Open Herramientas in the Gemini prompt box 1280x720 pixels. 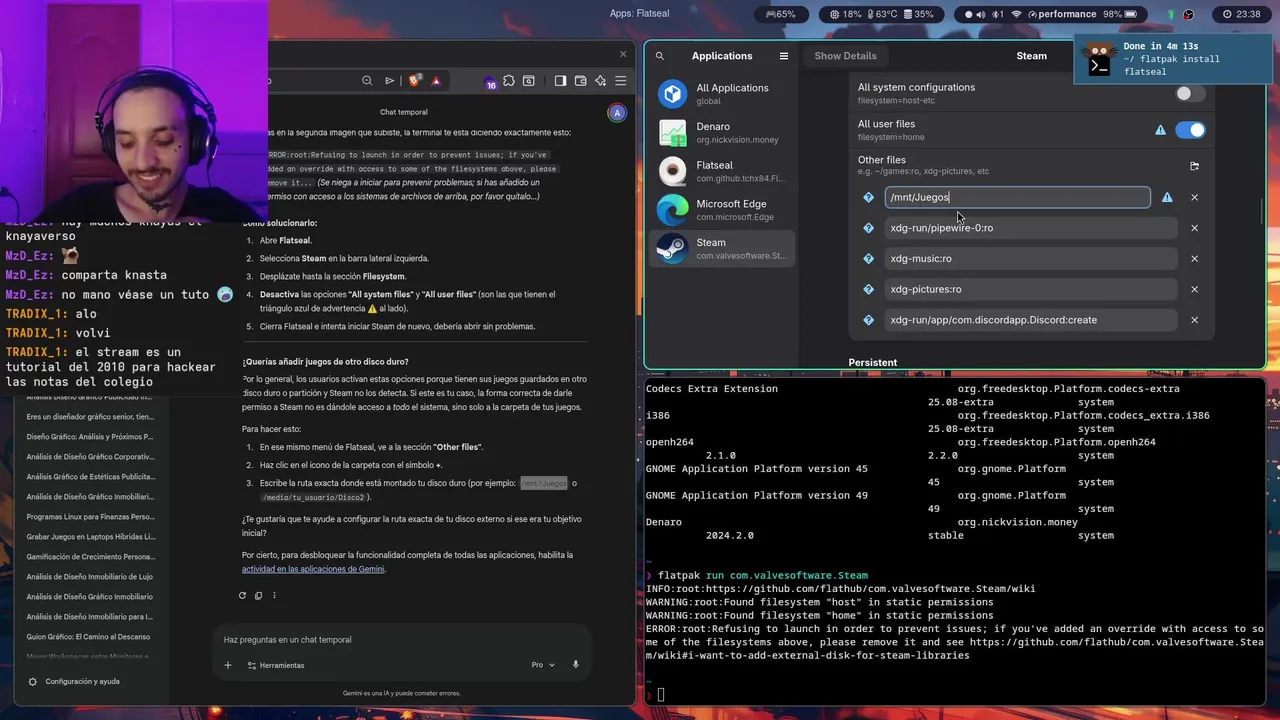(x=275, y=665)
